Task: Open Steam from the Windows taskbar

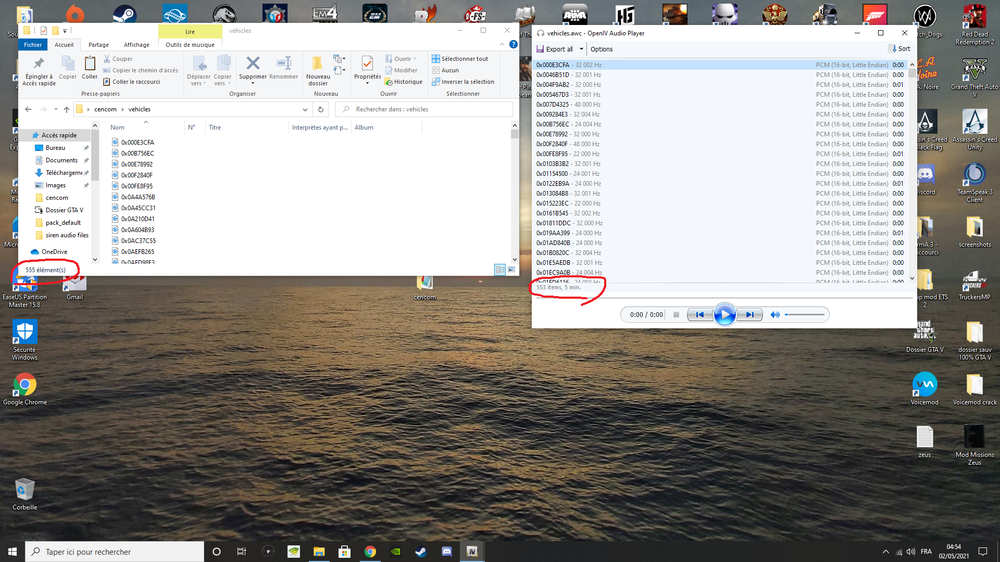Action: click(x=421, y=551)
